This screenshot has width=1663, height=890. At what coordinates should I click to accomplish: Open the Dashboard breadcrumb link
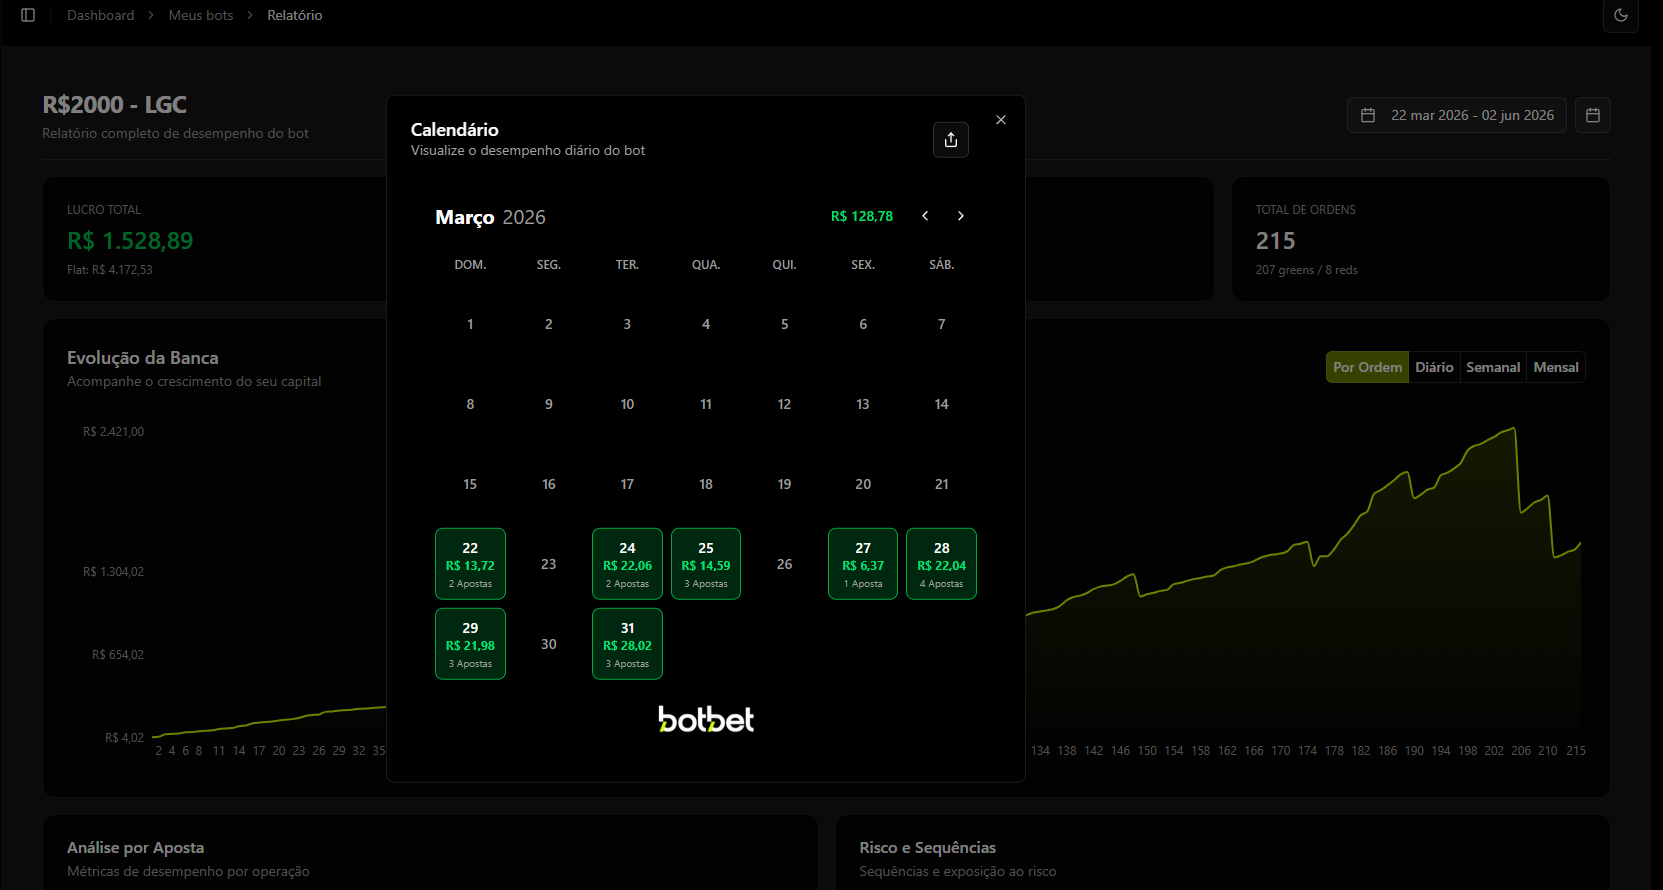[x=100, y=15]
